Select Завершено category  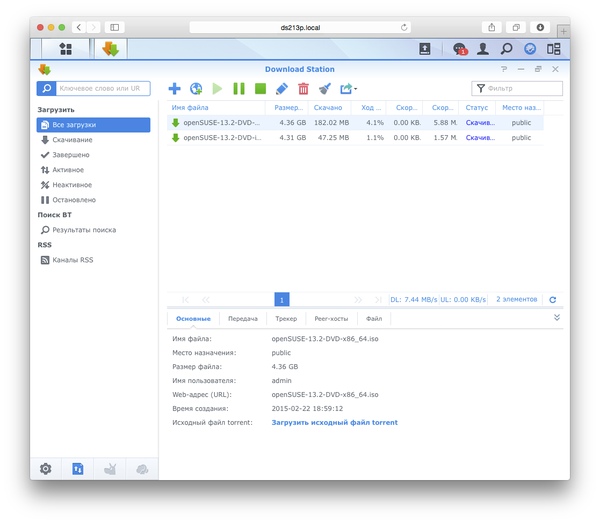tap(93, 155)
